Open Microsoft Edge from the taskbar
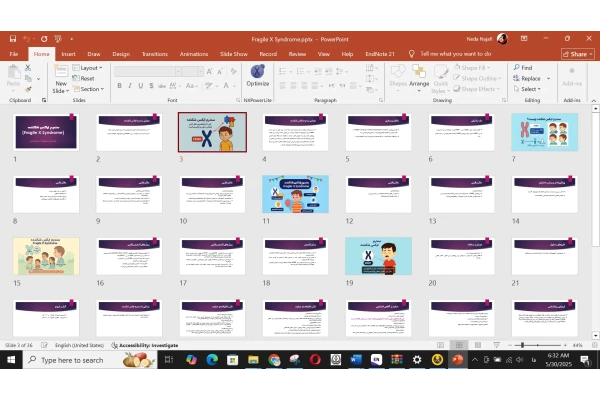This screenshot has height=400, width=600. point(212,359)
